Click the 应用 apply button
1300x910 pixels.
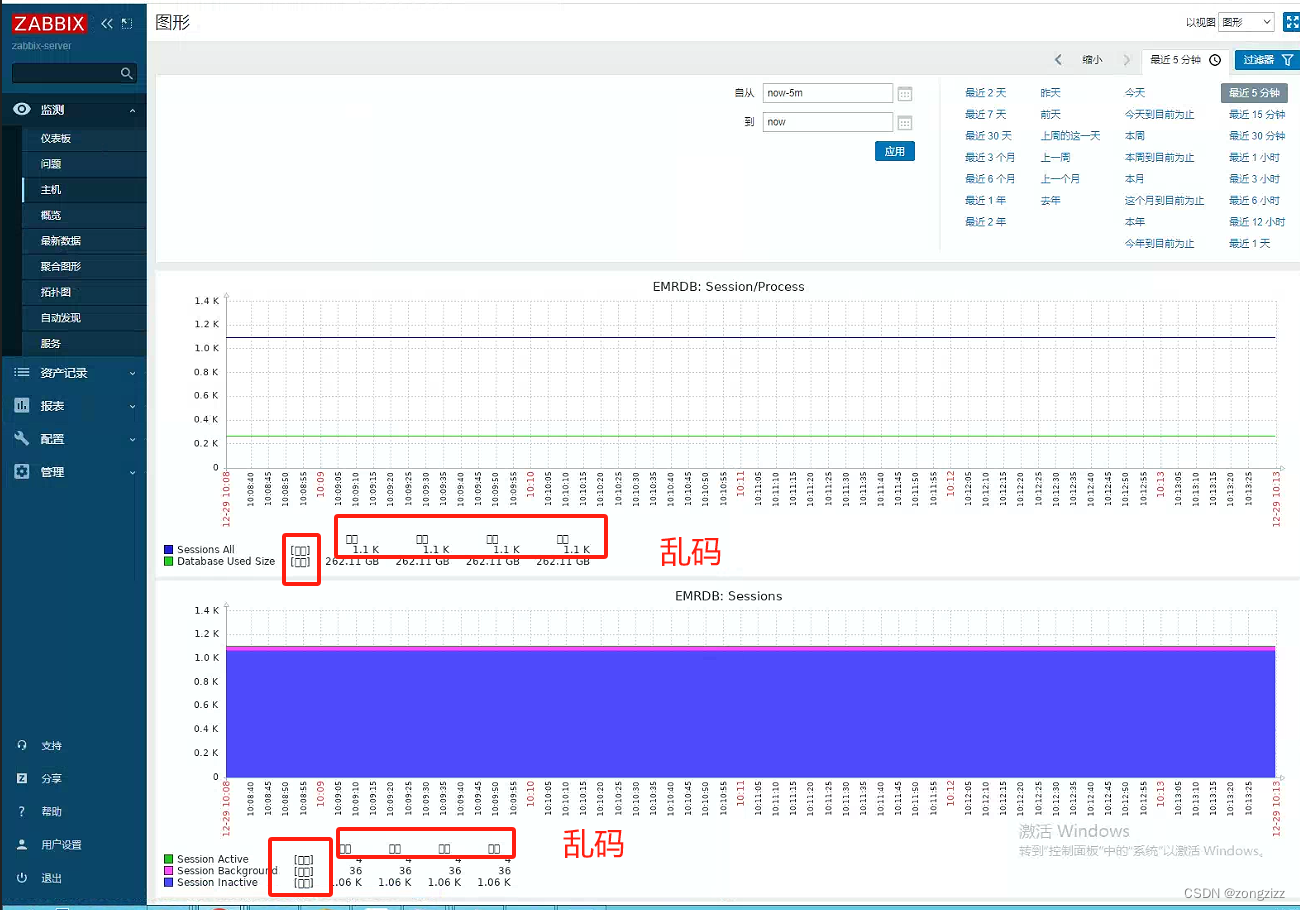click(x=894, y=152)
